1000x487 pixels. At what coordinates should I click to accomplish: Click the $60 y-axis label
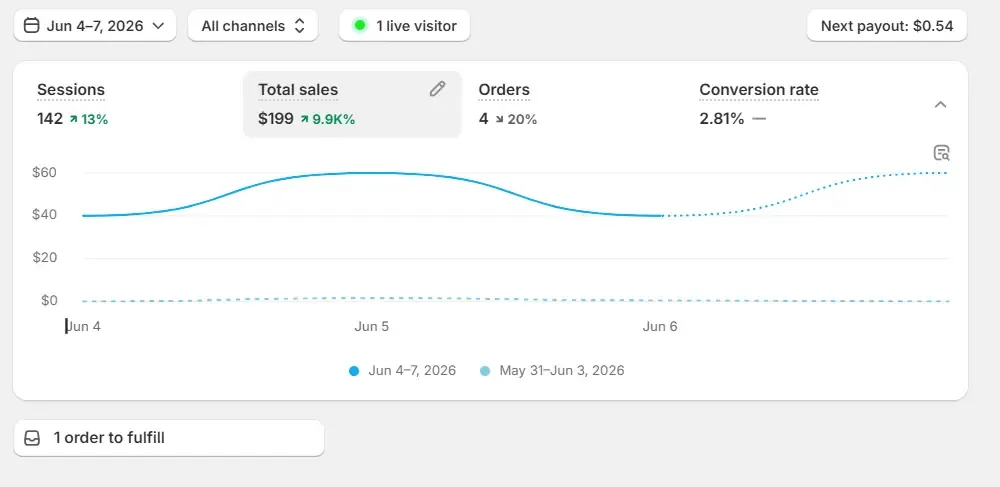tap(45, 173)
